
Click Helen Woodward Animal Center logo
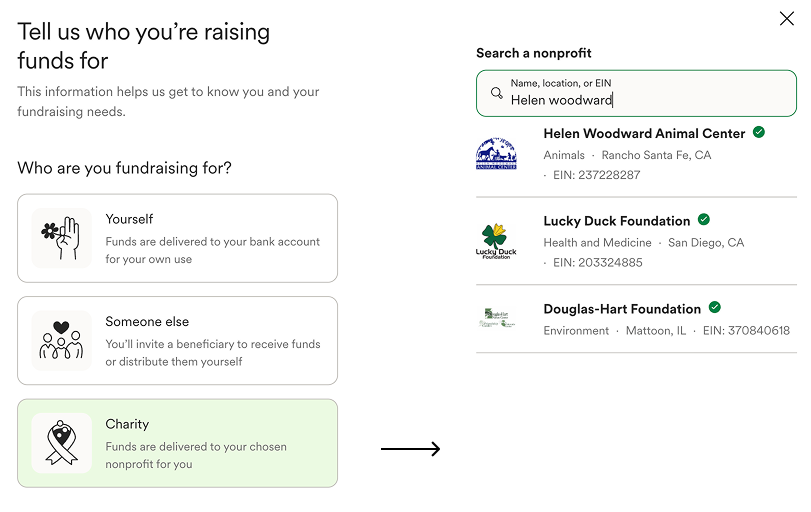(x=496, y=153)
